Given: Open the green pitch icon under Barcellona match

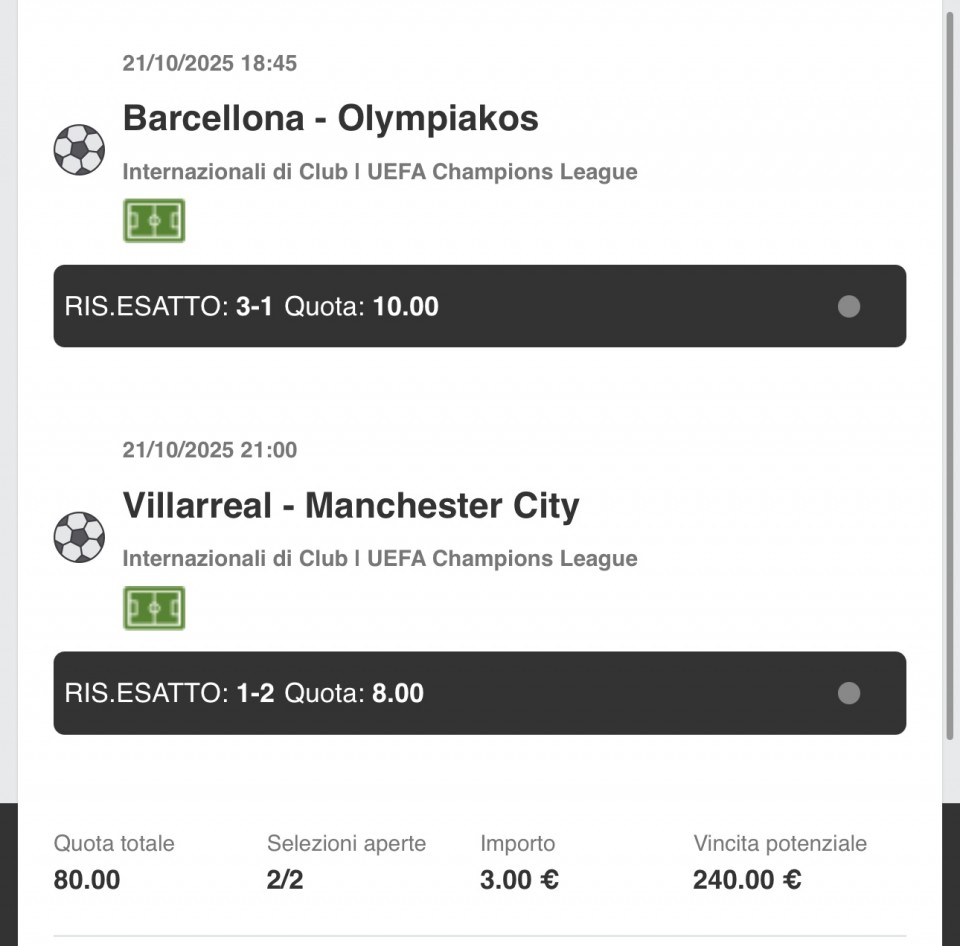Looking at the screenshot, I should pyautogui.click(x=154, y=221).
